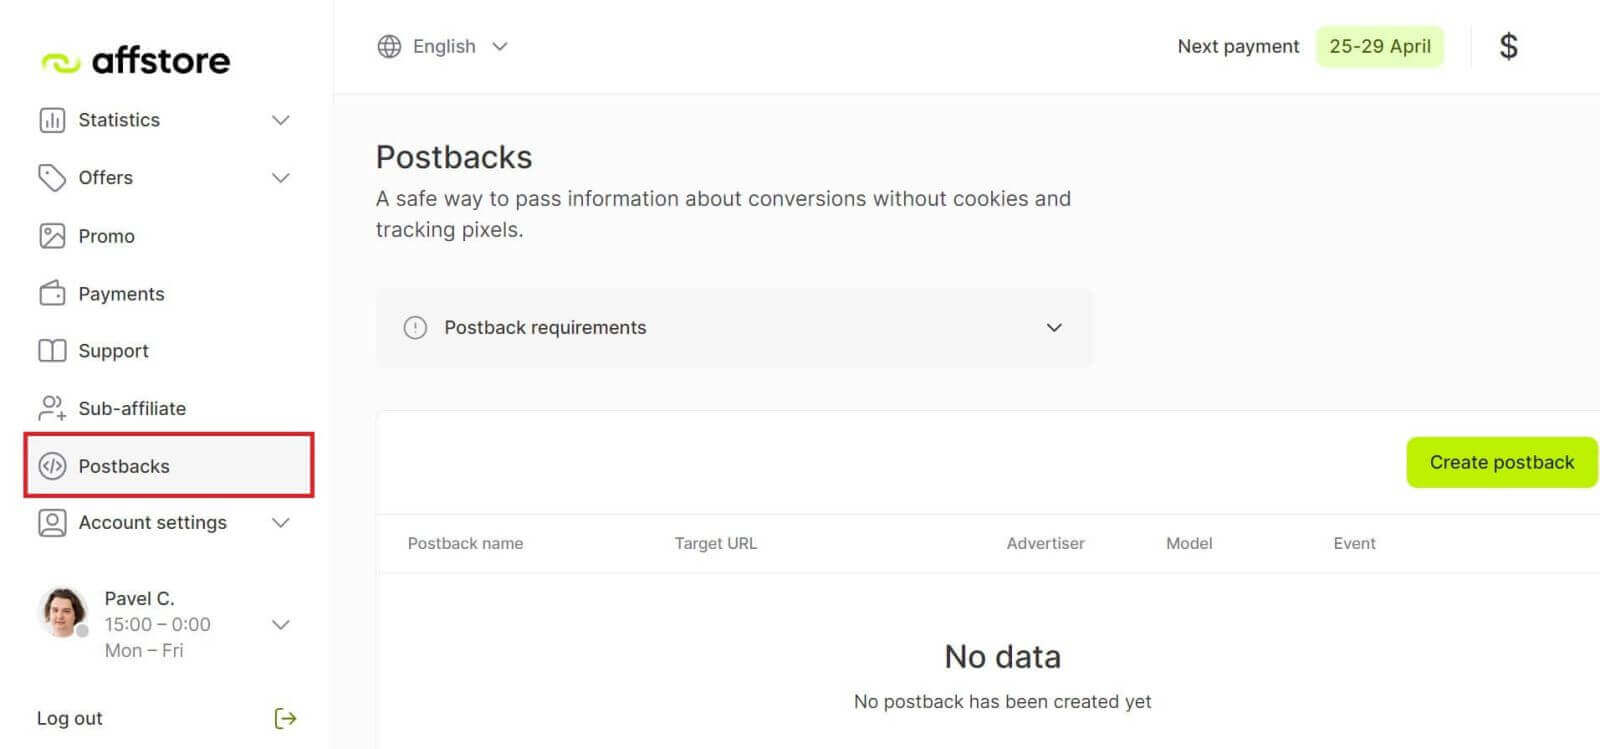The height and width of the screenshot is (749, 1600).
Task: Expand the Statistics submenu chevron
Action: [x=281, y=120]
